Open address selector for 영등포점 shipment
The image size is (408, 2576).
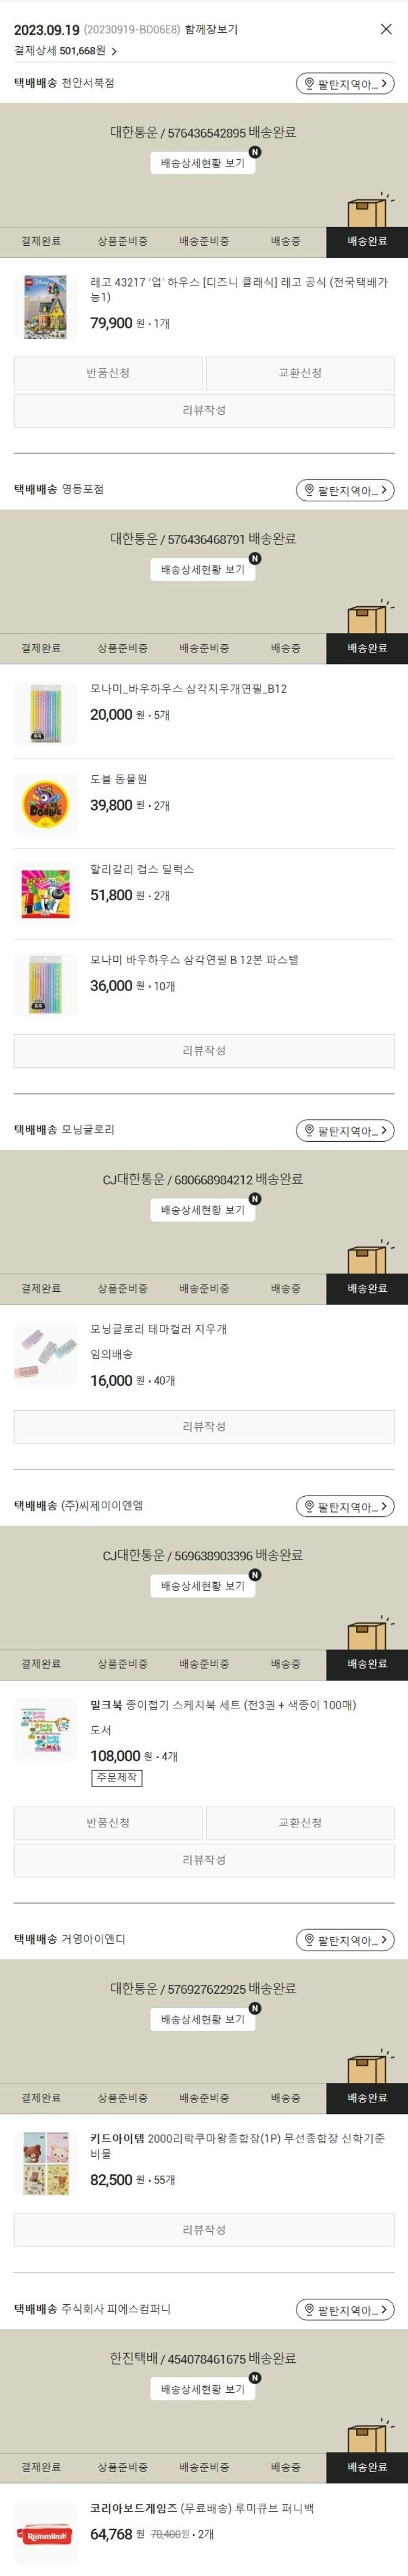(x=345, y=490)
